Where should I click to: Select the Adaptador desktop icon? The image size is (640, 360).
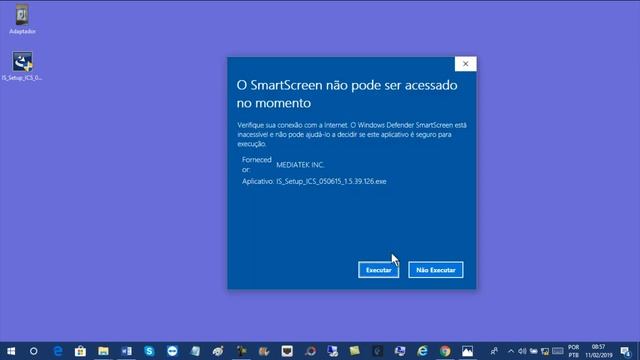point(22,19)
